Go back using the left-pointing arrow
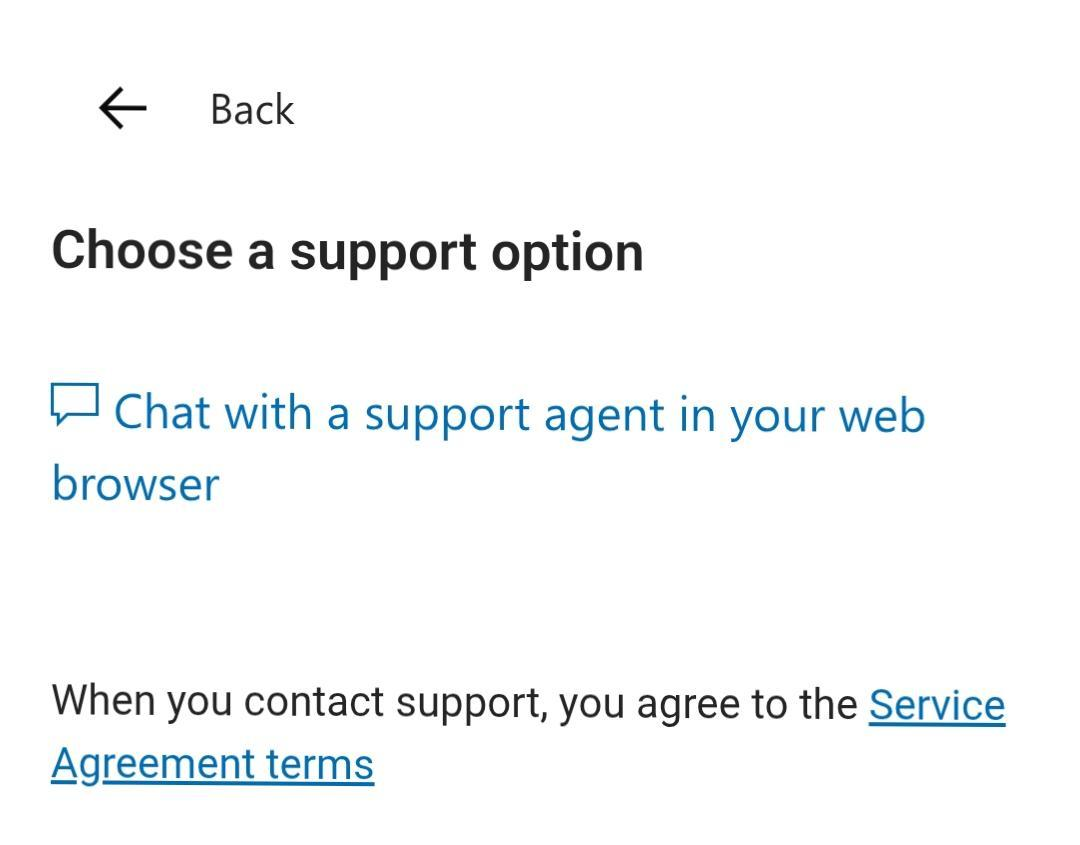The width and height of the screenshot is (1080, 845). click(x=123, y=108)
